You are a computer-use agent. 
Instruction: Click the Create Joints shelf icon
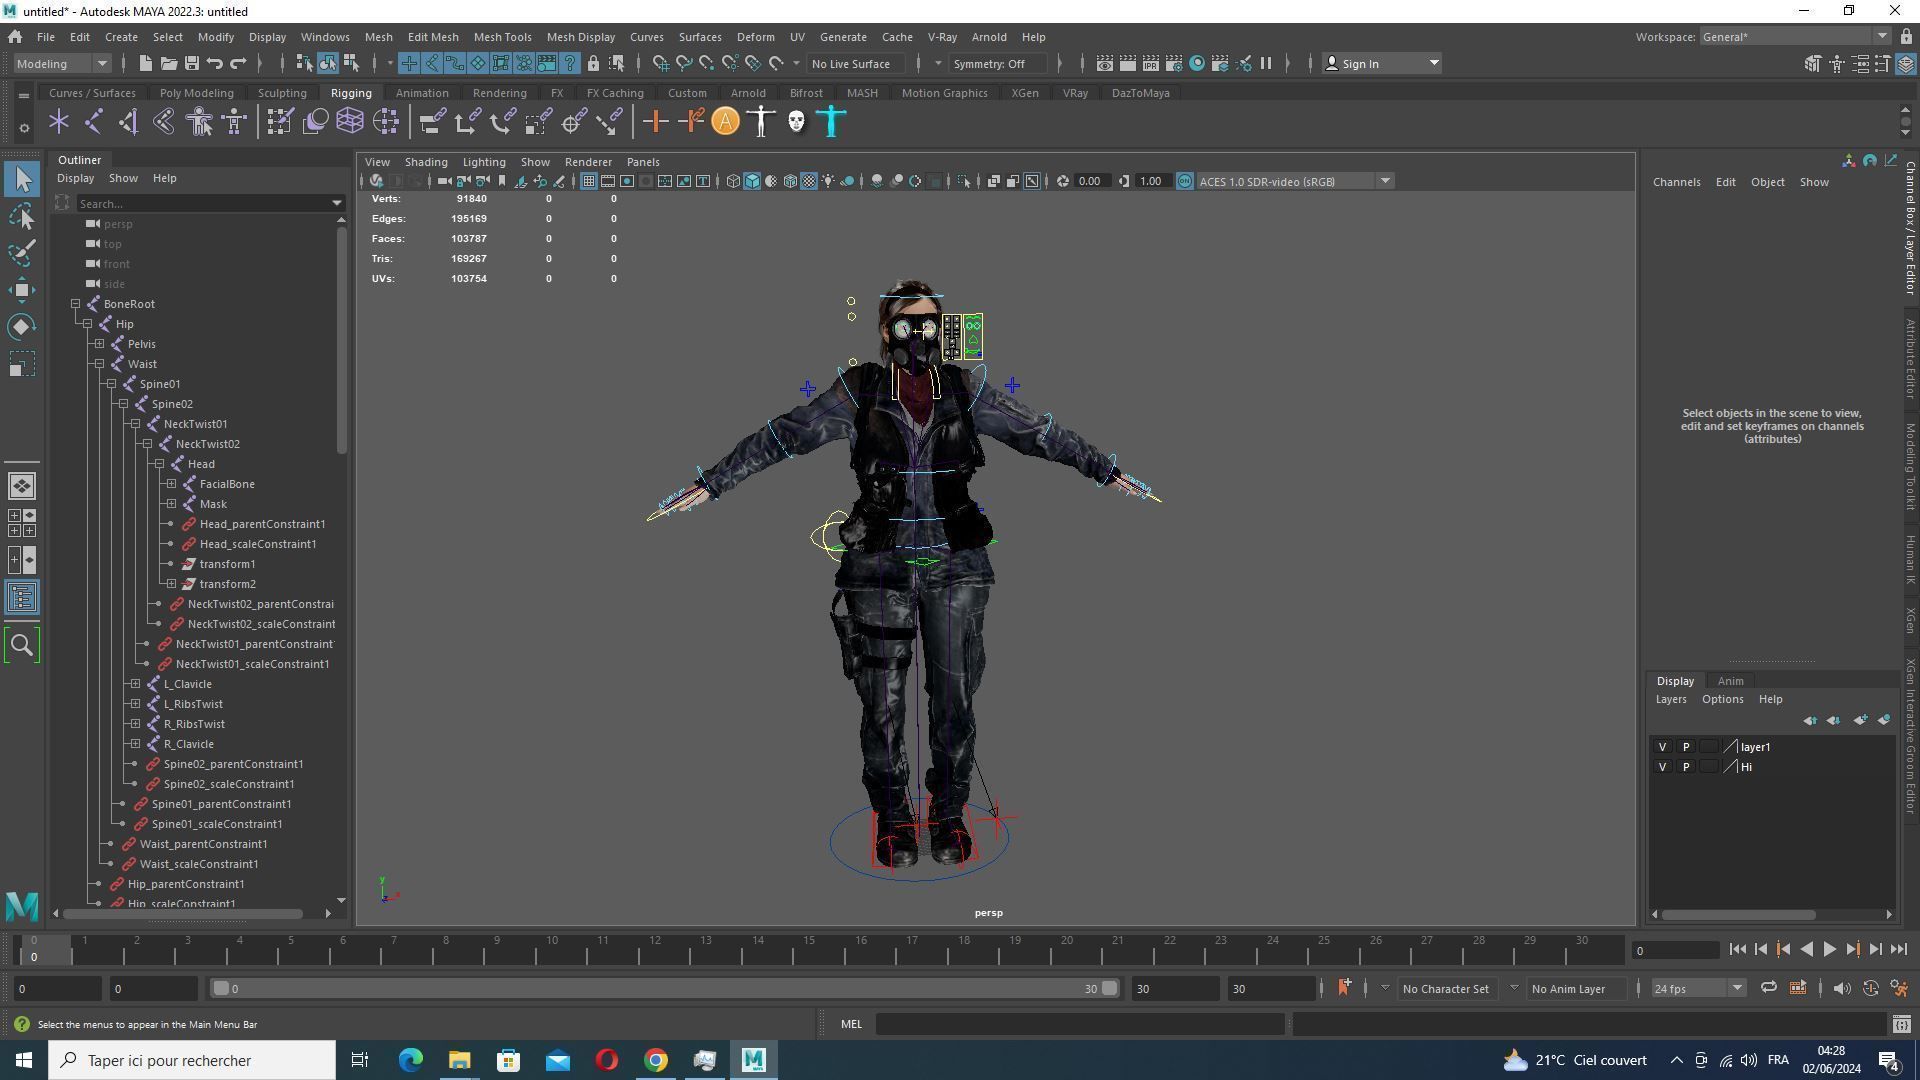coord(94,122)
